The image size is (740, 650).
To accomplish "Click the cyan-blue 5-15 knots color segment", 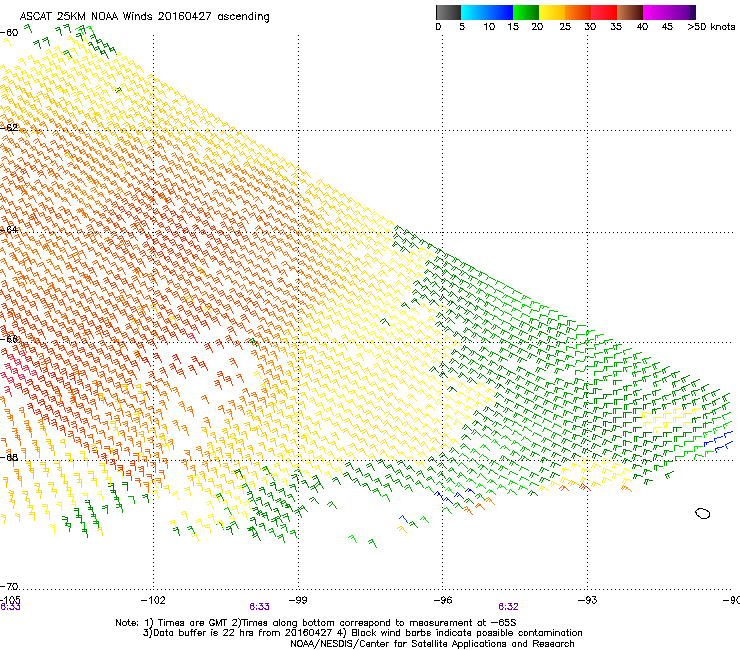I will pyautogui.click(x=487, y=12).
